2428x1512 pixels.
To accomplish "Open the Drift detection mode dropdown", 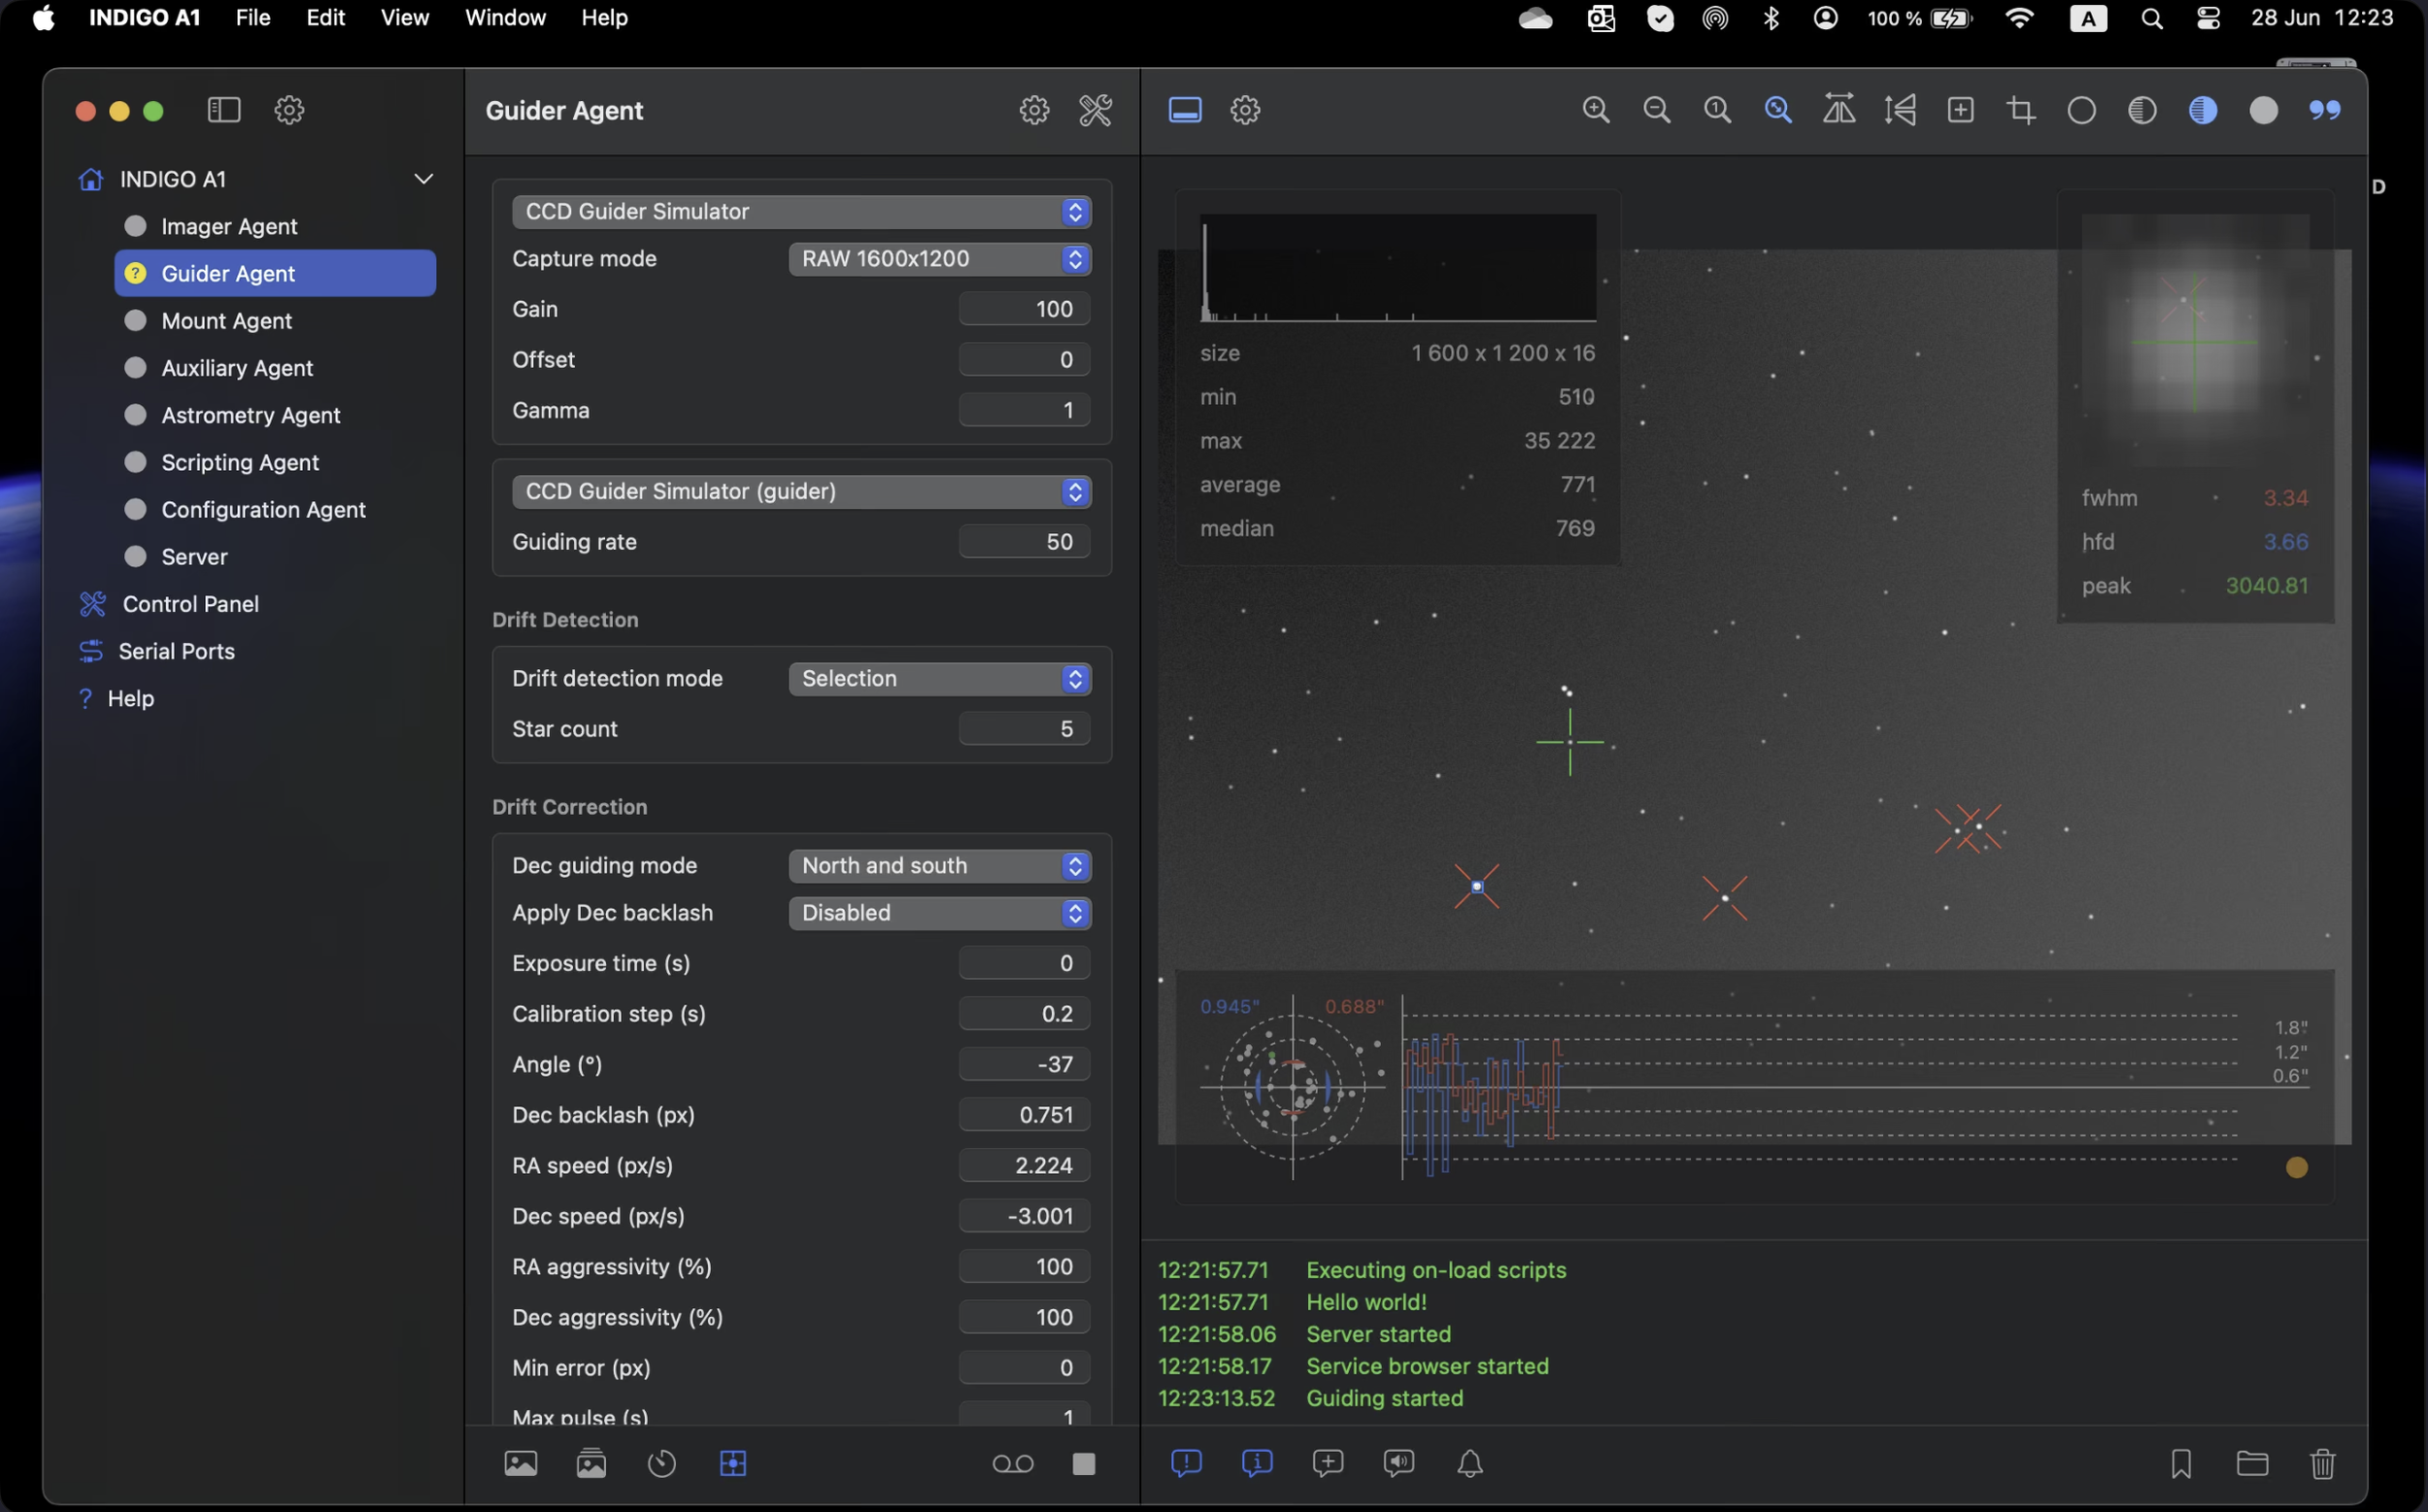I will [x=939, y=679].
